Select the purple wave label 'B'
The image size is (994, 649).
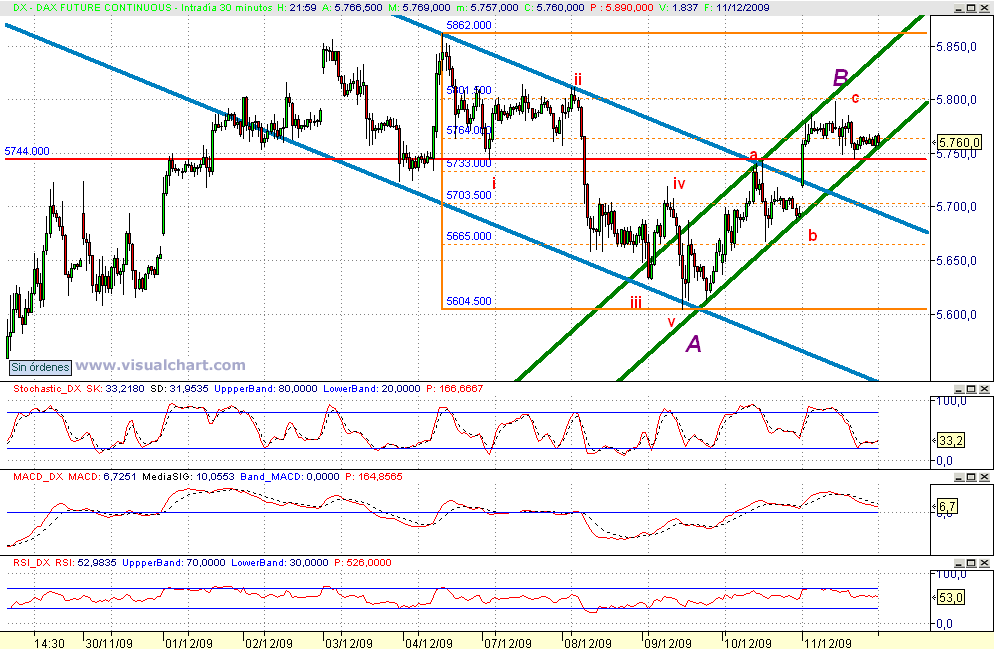[840, 78]
